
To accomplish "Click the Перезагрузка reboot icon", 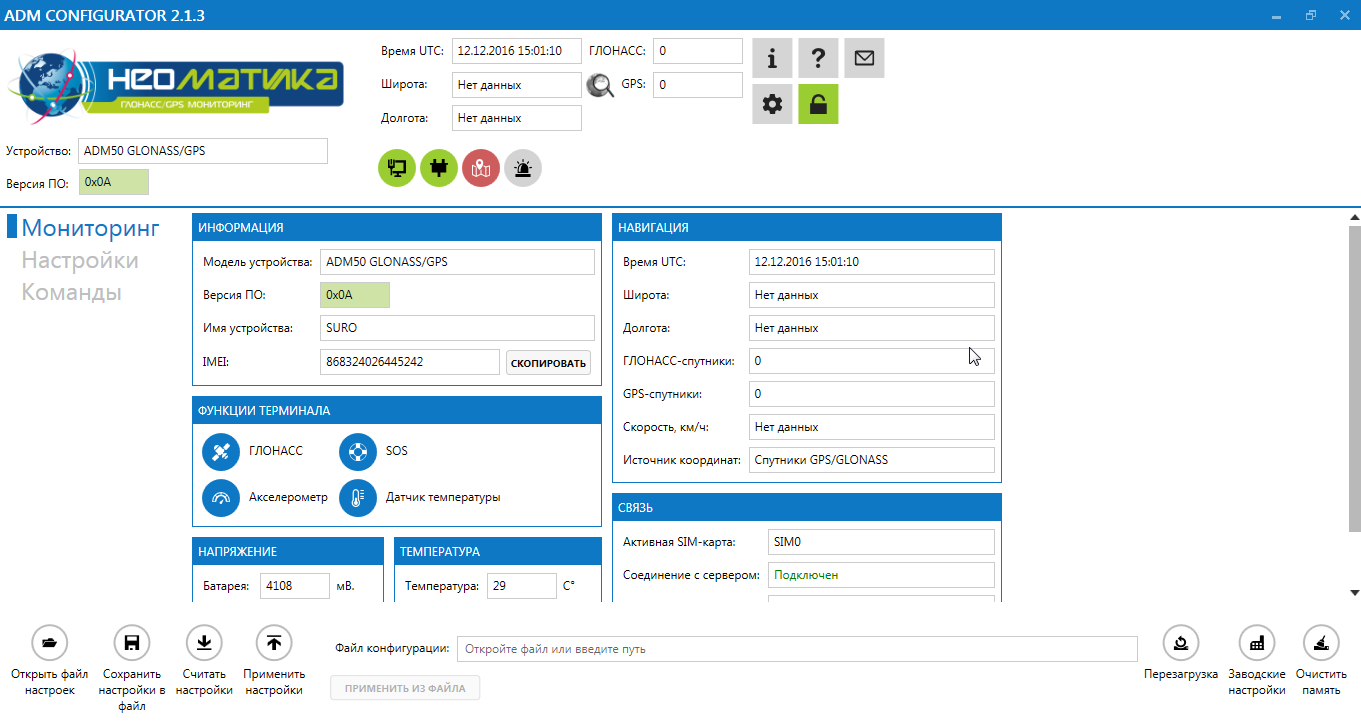I will (1181, 643).
